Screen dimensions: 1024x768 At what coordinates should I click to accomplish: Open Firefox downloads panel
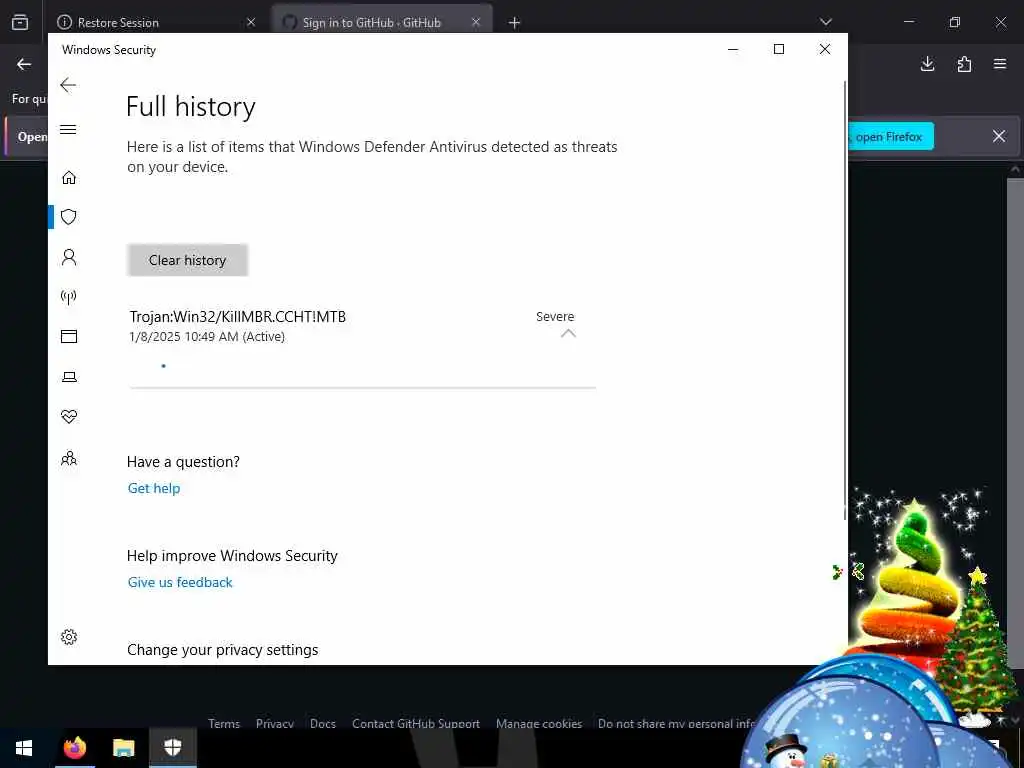[927, 64]
